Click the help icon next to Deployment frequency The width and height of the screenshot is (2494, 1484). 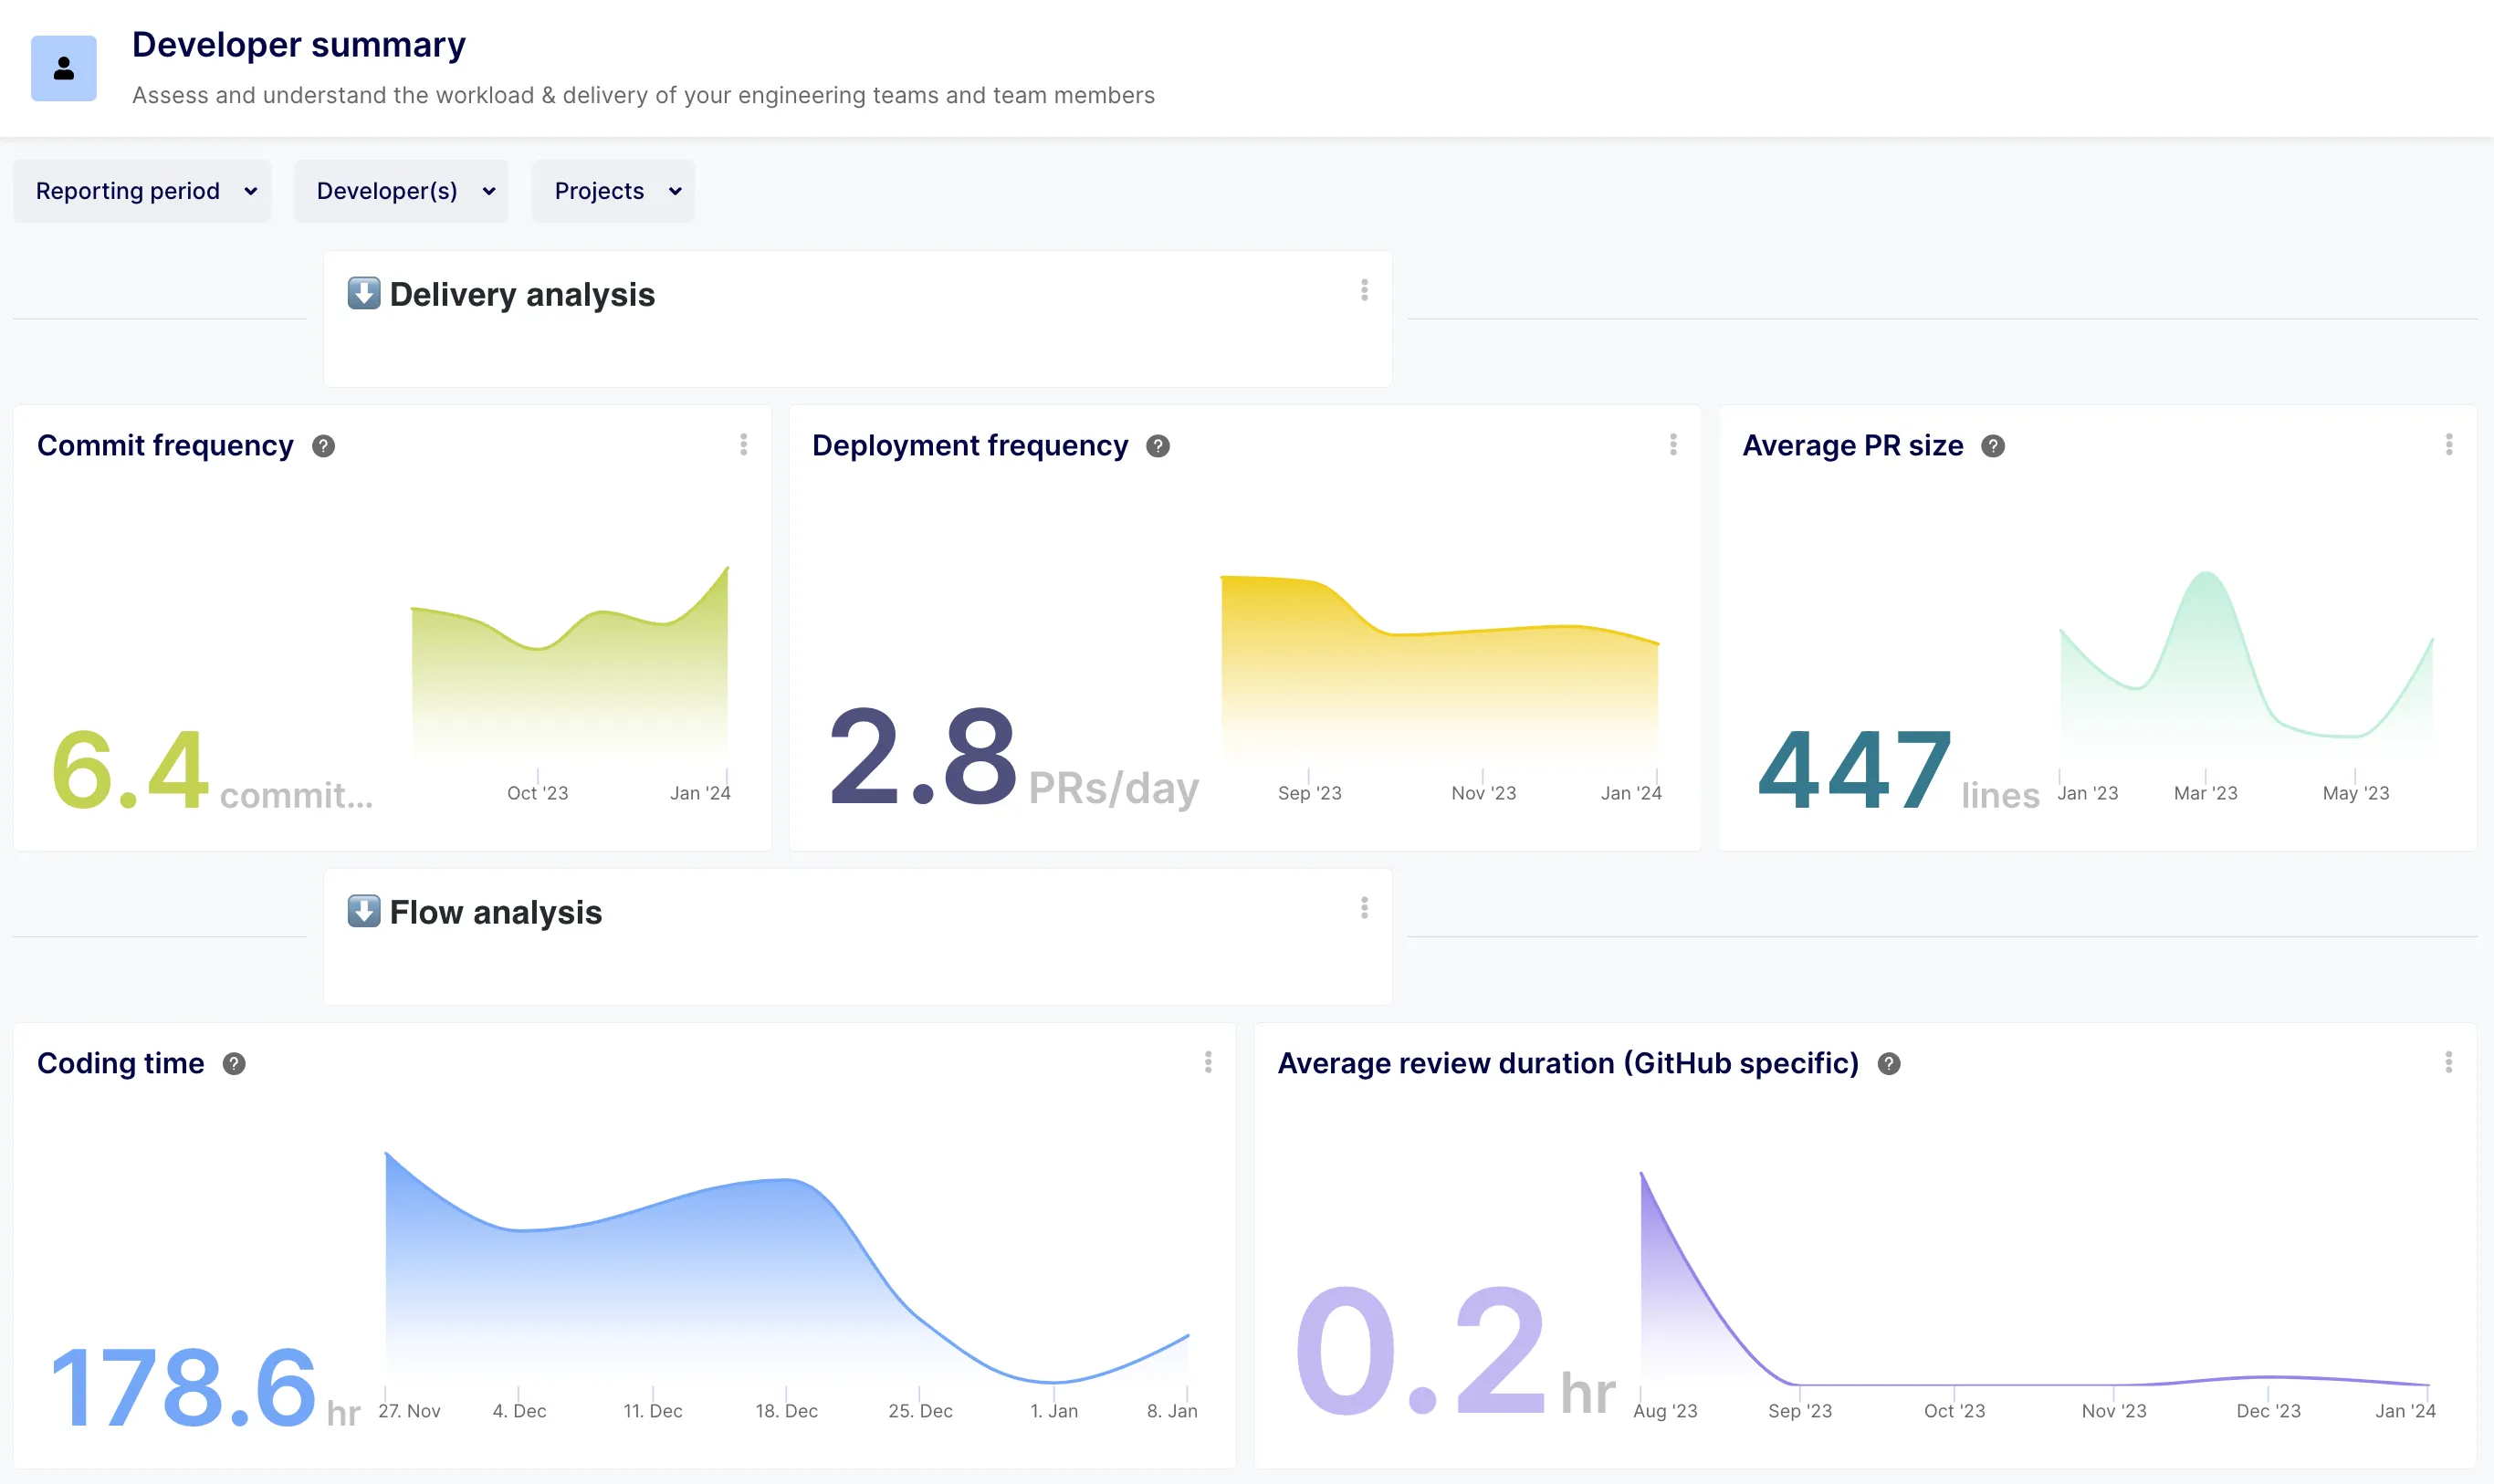click(x=1158, y=446)
